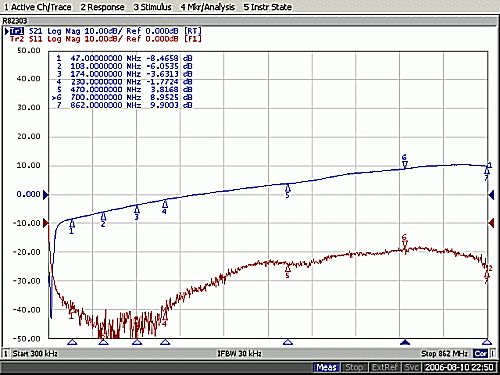Click blue reference level arrow at 0.000
Viewport: 500px width, 375px height.
click(46, 194)
